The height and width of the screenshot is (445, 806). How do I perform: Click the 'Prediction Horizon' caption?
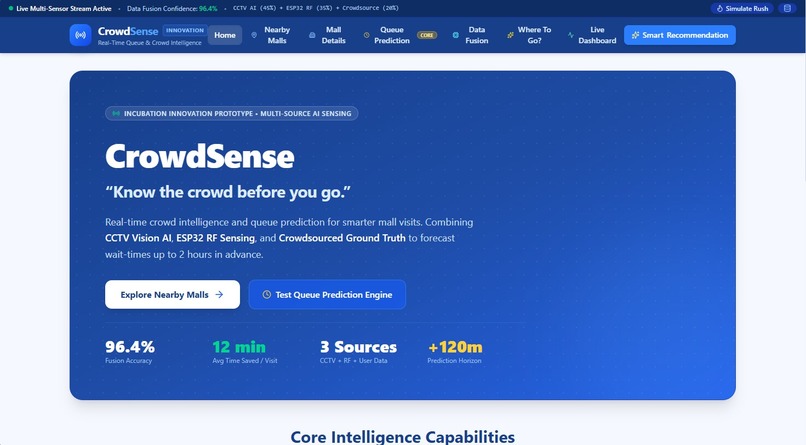click(454, 361)
